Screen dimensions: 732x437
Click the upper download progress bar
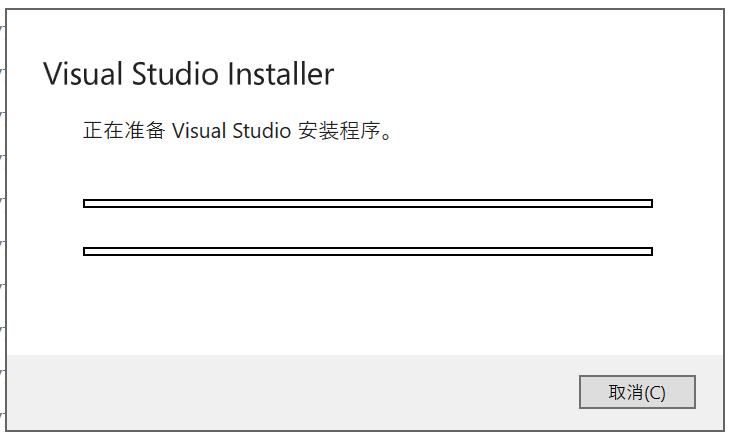368,203
